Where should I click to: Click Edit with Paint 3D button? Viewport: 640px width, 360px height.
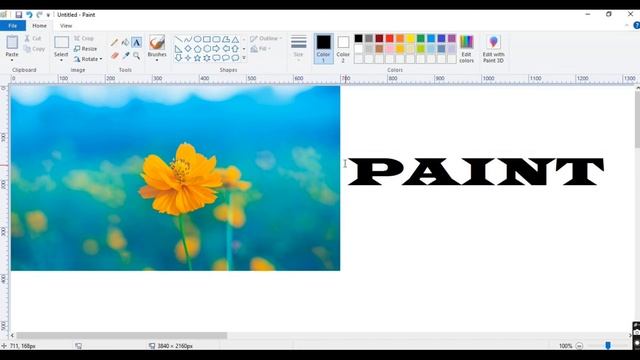tap(493, 49)
